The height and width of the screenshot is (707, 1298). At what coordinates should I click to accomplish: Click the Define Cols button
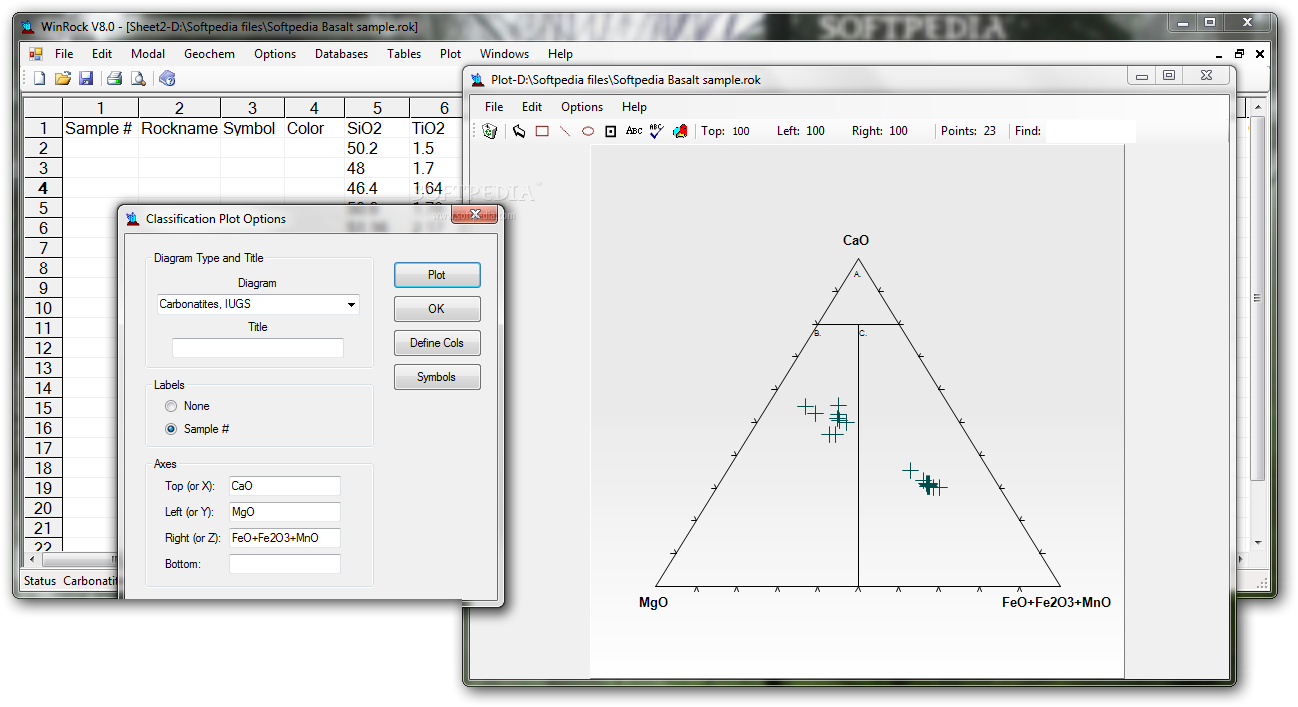[437, 343]
